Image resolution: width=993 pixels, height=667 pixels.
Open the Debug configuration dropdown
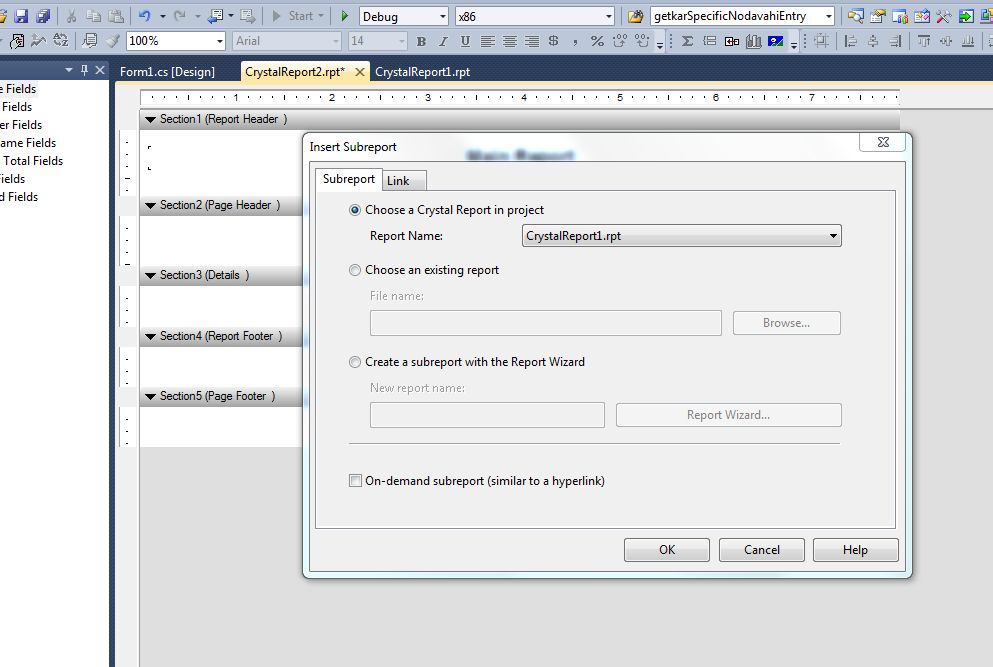pyautogui.click(x=403, y=16)
